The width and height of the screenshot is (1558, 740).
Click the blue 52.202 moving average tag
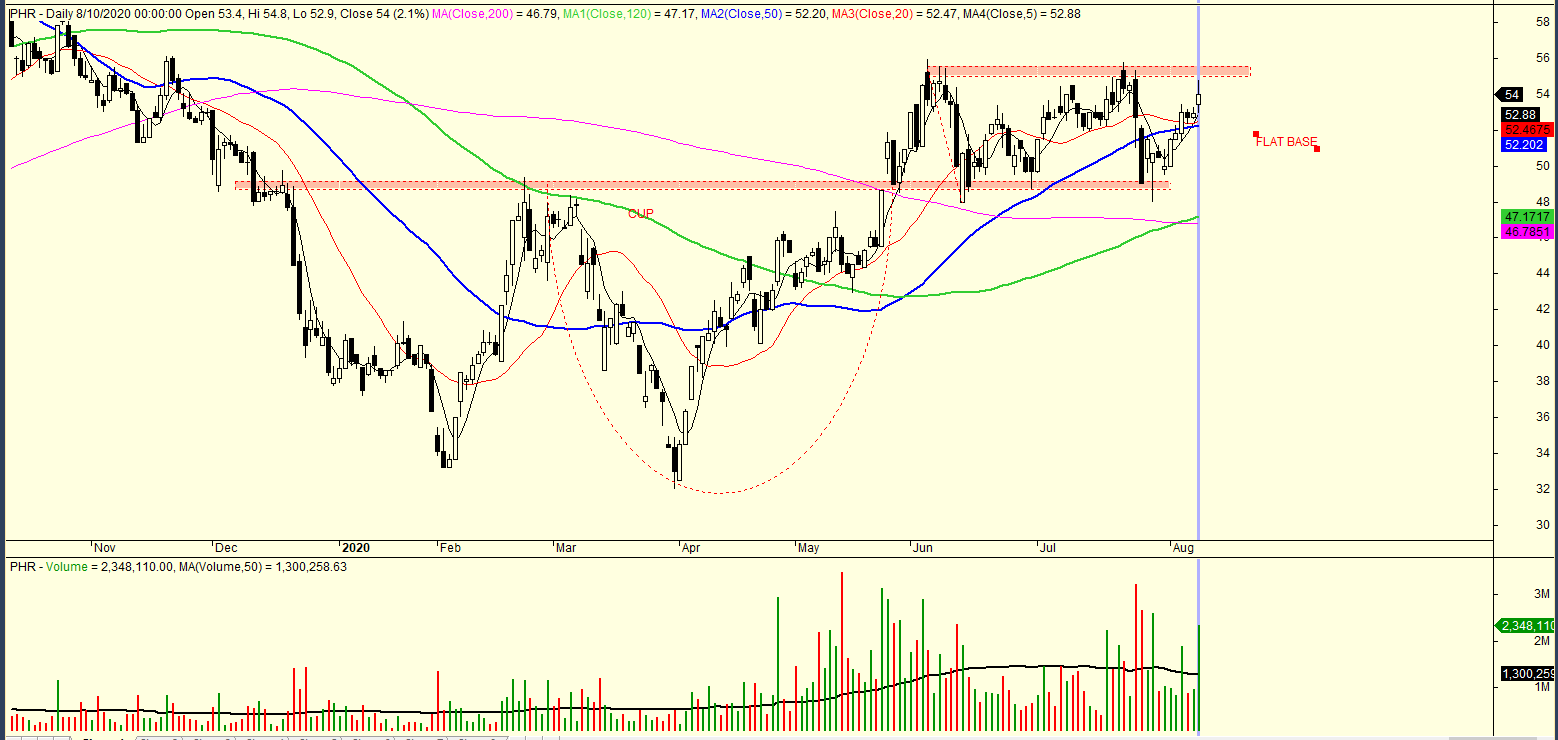pos(1526,145)
